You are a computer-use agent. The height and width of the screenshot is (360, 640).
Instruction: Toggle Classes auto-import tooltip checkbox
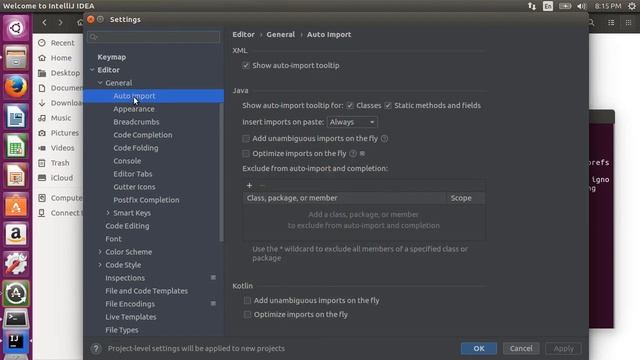click(350, 106)
